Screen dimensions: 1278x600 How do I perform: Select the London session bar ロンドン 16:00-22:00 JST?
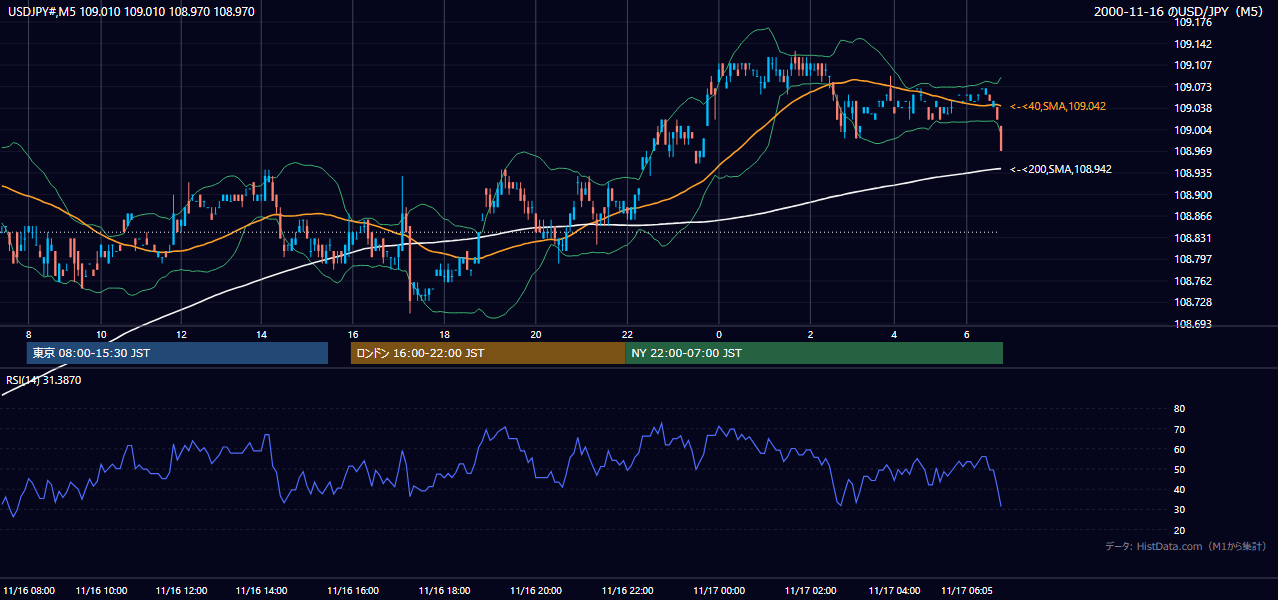point(488,353)
